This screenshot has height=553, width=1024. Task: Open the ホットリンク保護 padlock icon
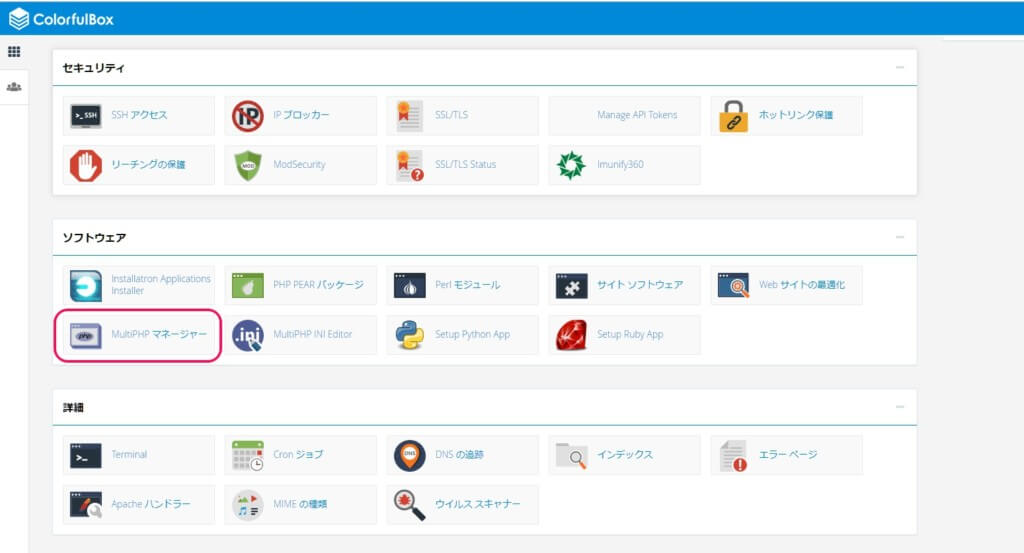click(733, 115)
